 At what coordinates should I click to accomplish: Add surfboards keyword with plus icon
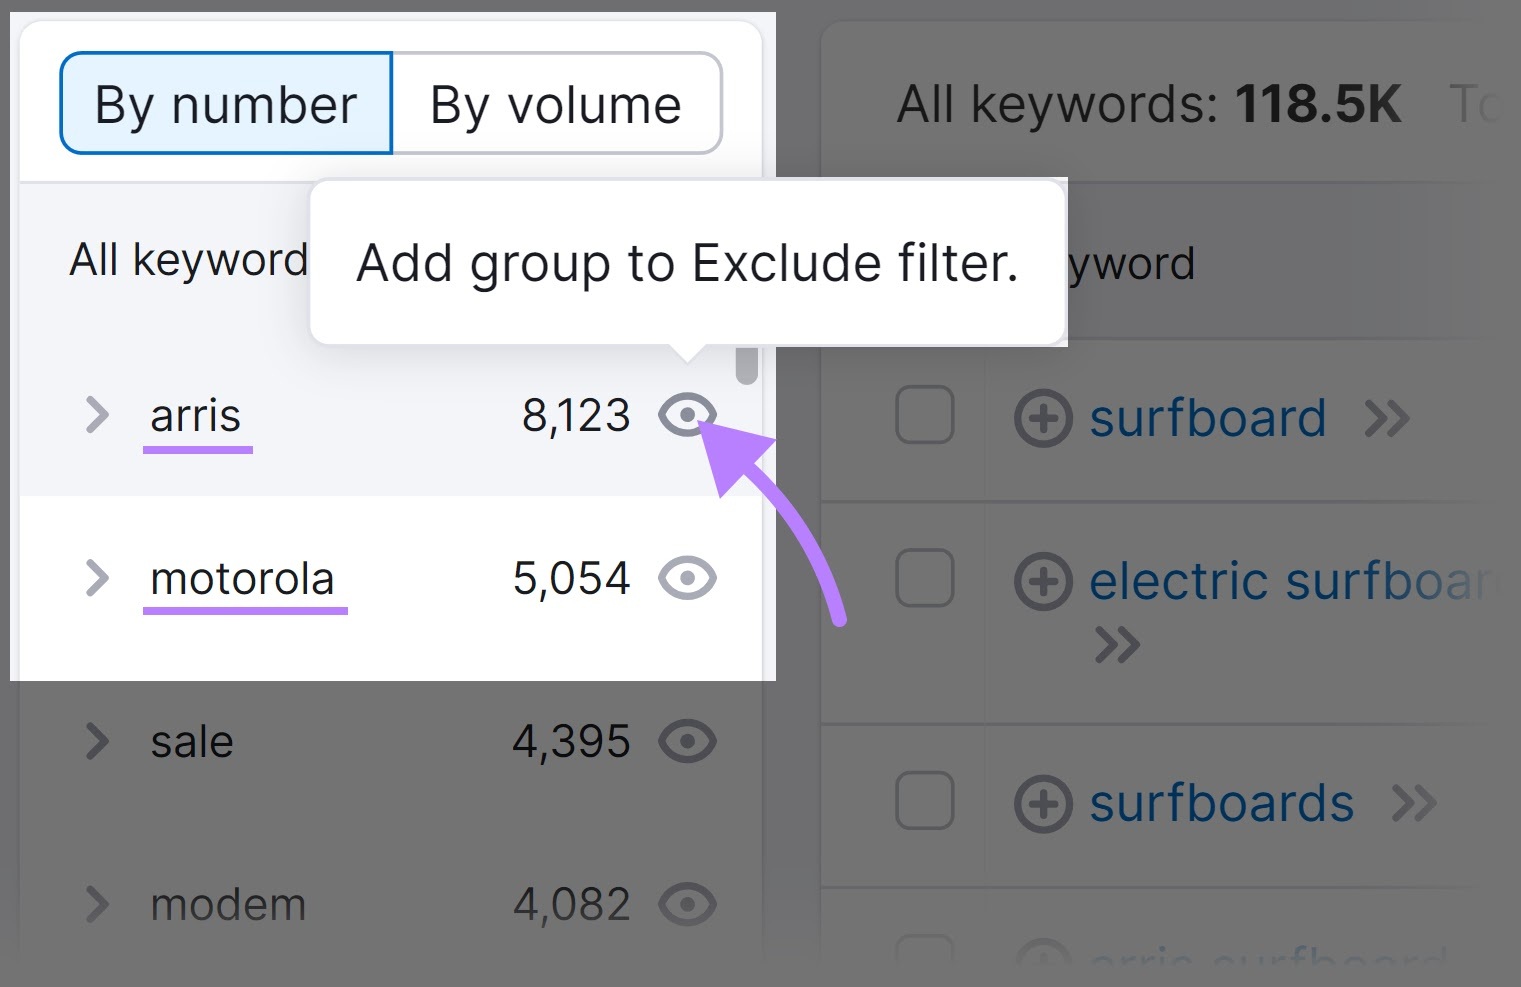(x=1043, y=803)
